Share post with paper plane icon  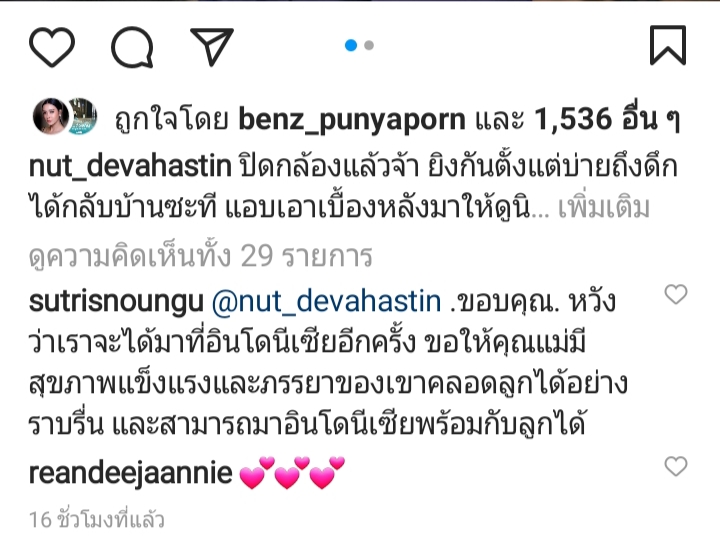pos(212,46)
